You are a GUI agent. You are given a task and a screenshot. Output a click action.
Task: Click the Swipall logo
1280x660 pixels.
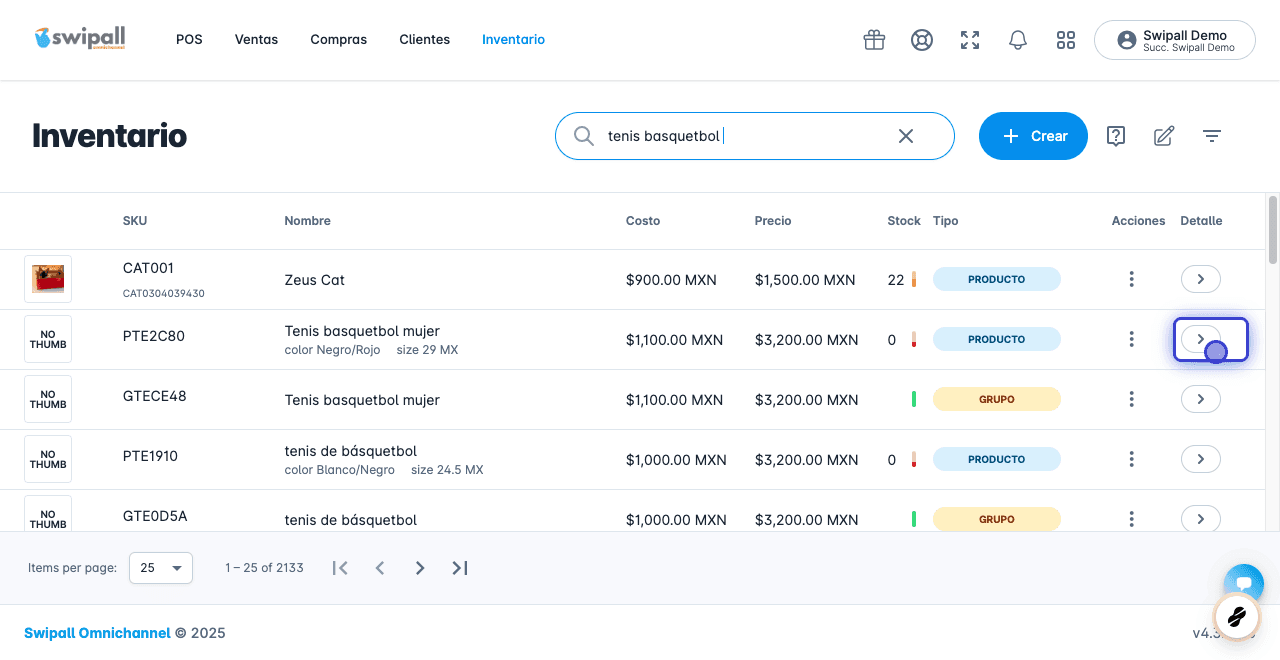(x=80, y=39)
